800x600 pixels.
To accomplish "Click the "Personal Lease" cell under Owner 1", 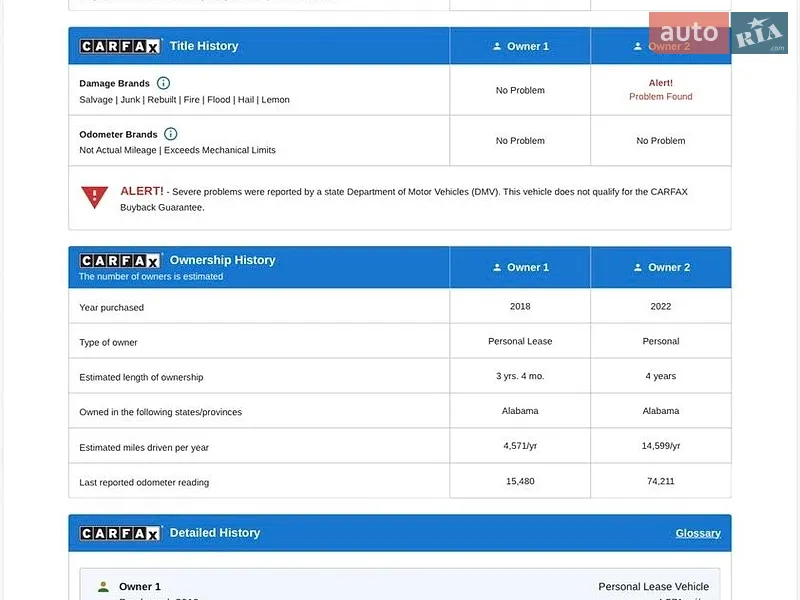I will coord(520,341).
